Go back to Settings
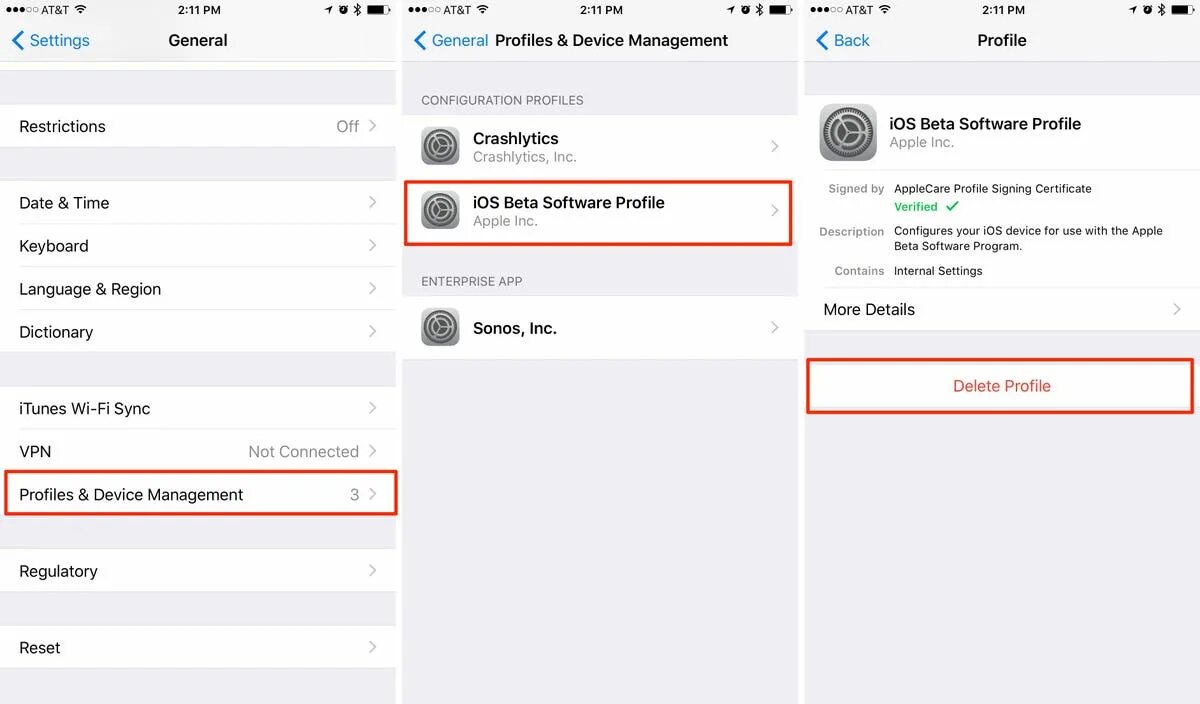 (x=51, y=40)
